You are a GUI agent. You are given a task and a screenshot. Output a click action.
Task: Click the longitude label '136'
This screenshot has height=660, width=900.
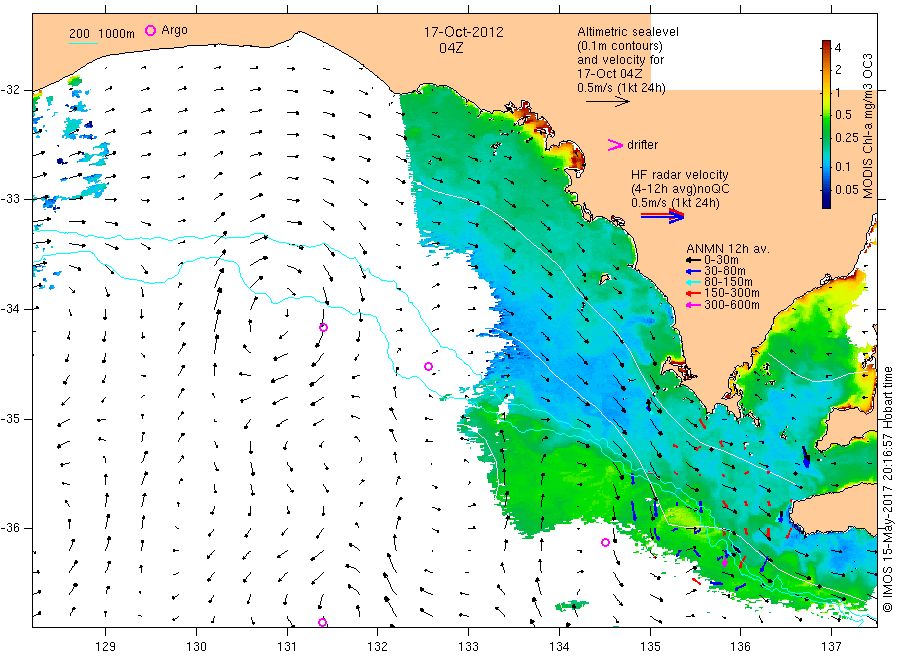[x=740, y=647]
